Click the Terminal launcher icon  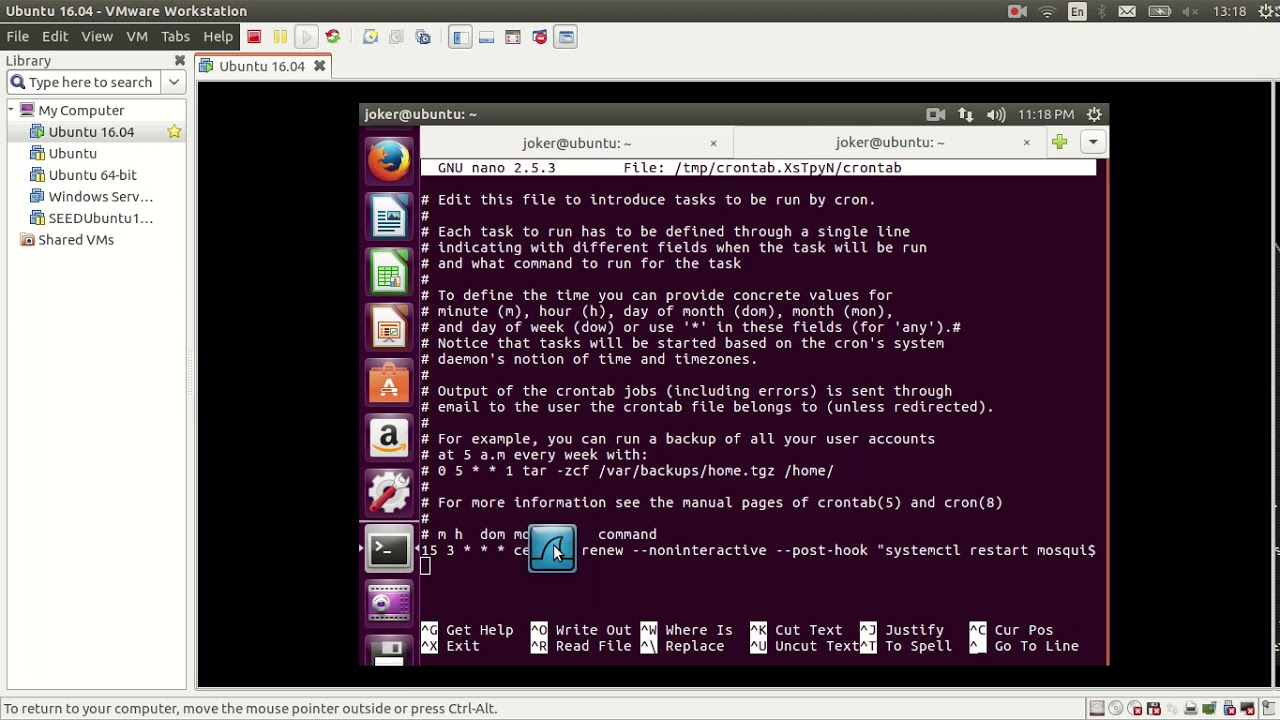point(389,548)
